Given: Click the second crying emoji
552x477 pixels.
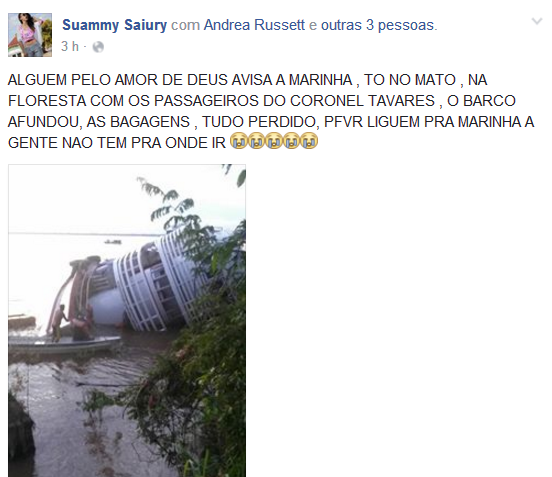Looking at the screenshot, I should (x=256, y=141).
